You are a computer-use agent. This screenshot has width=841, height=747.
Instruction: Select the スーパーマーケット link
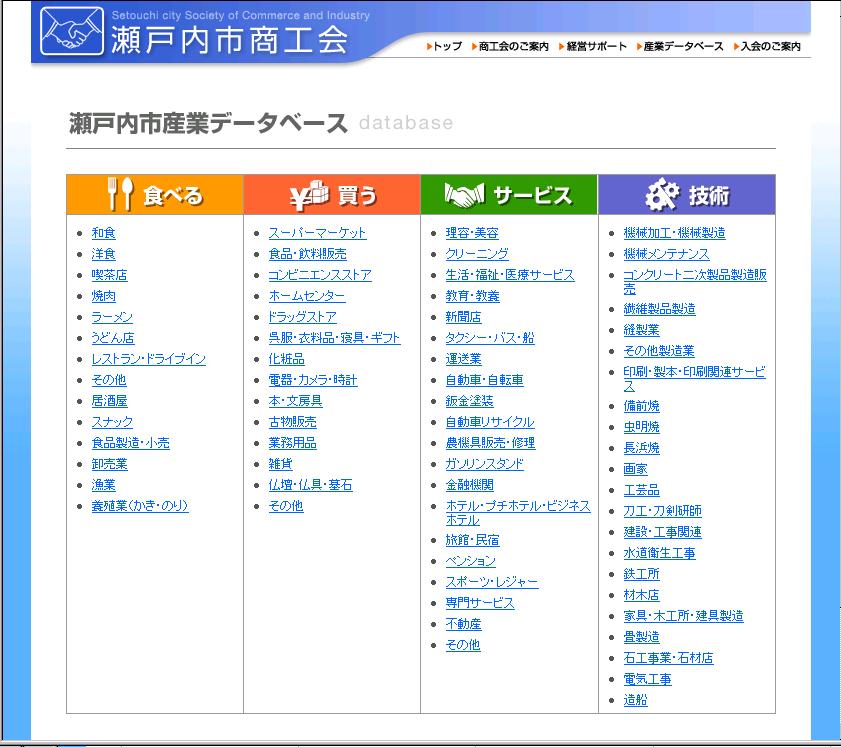317,233
